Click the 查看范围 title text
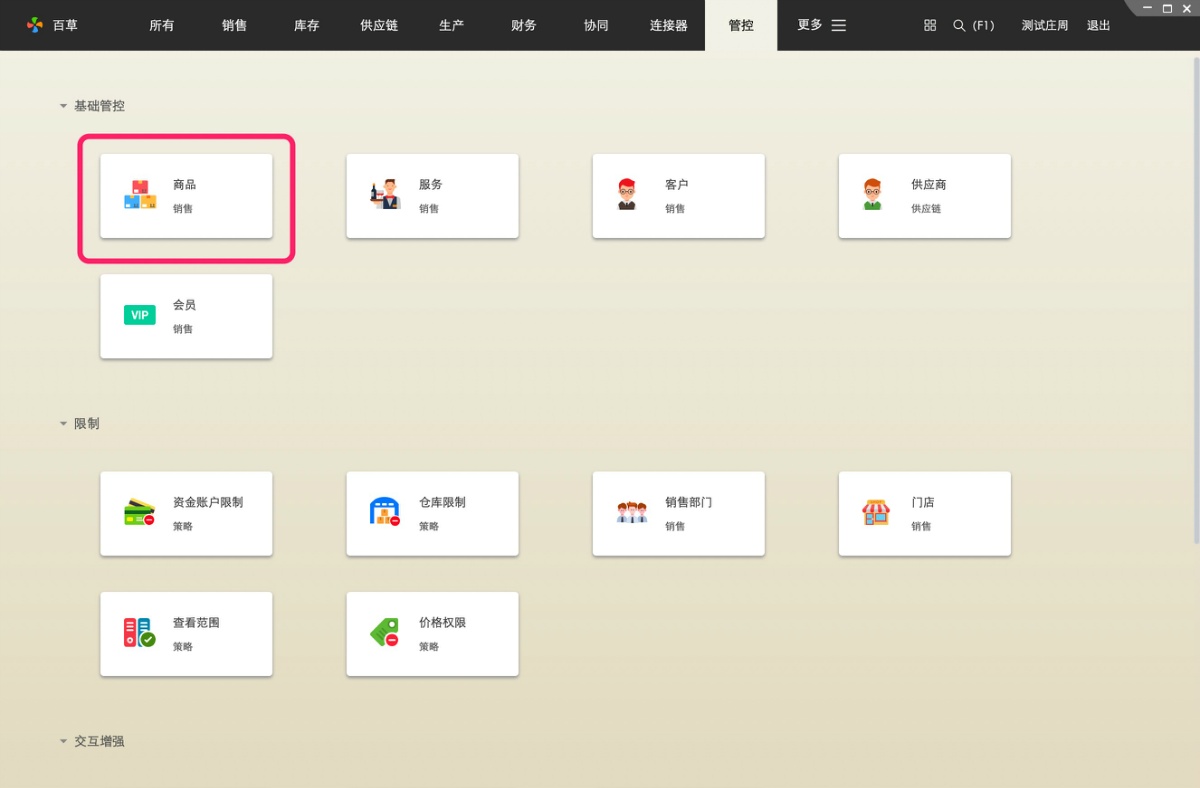Image resolution: width=1200 pixels, height=788 pixels. 196,622
